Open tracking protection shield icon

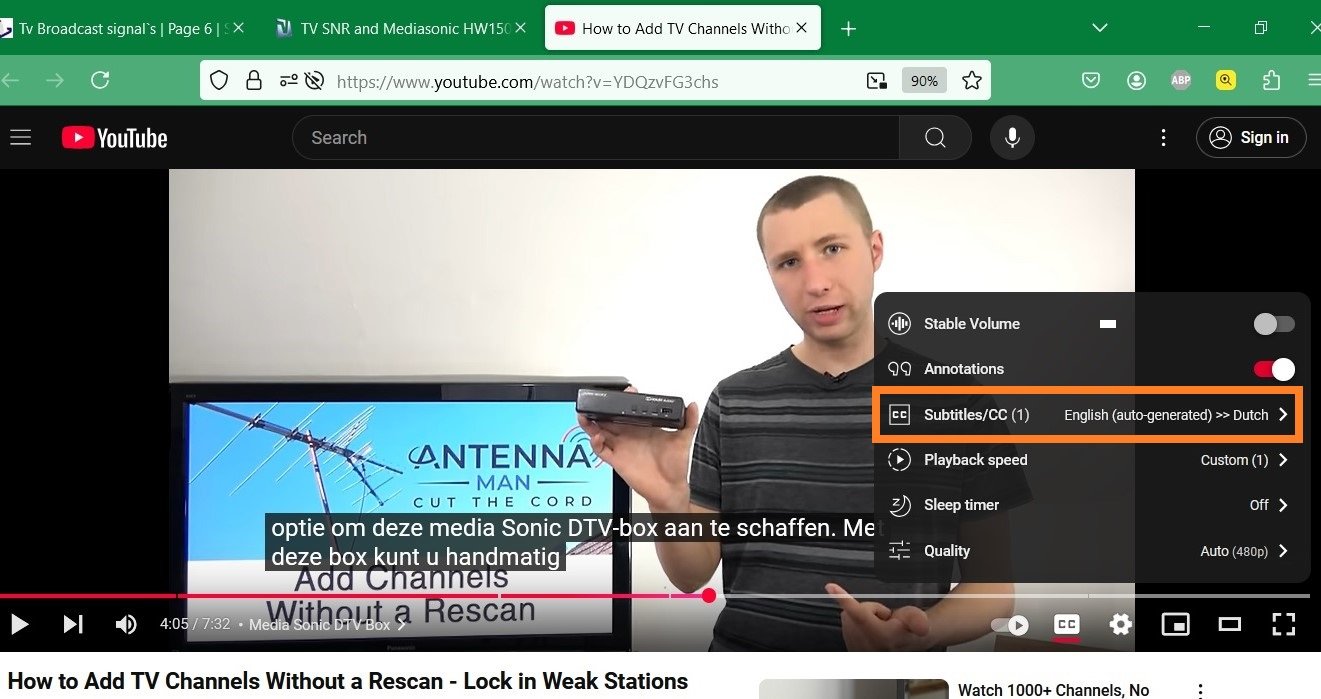[219, 81]
